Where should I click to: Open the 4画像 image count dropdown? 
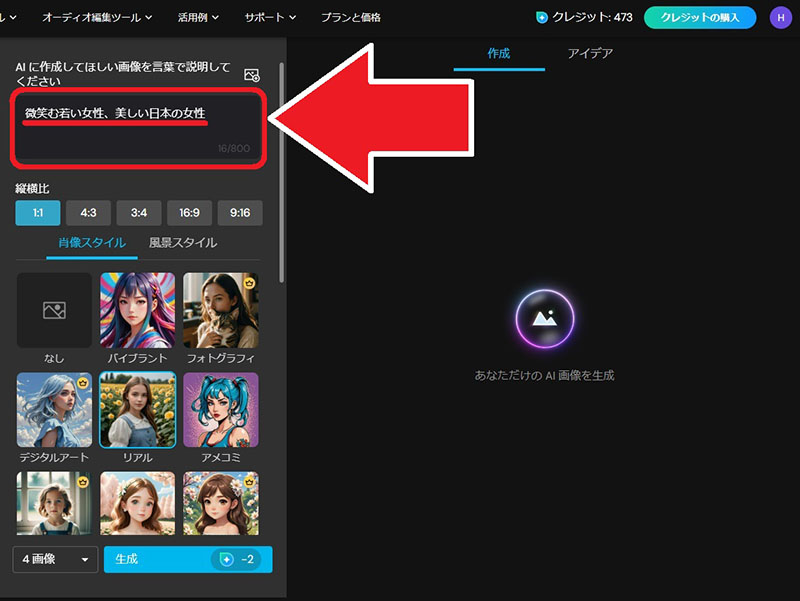55,559
